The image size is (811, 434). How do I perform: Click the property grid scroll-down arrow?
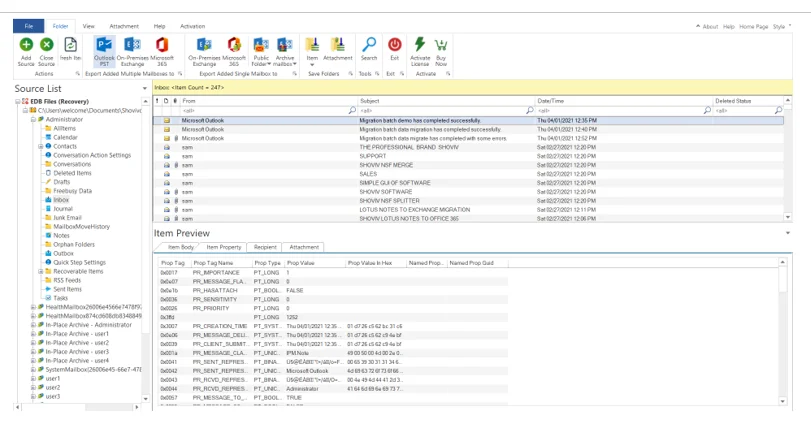coord(783,401)
